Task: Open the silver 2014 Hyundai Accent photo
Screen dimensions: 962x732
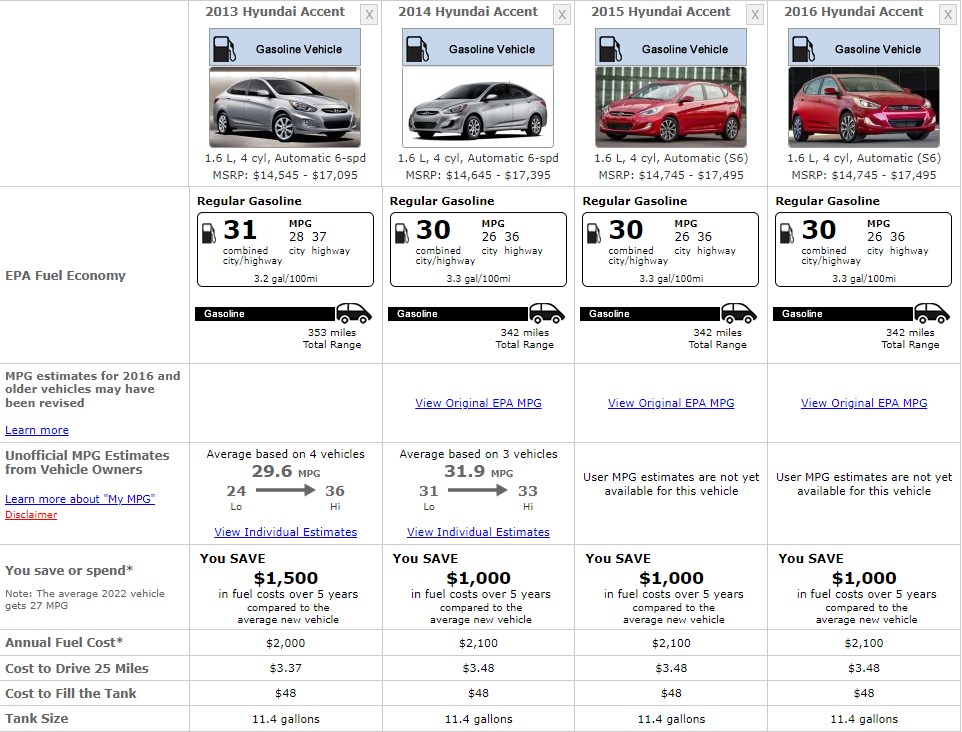Action: pyautogui.click(x=478, y=107)
